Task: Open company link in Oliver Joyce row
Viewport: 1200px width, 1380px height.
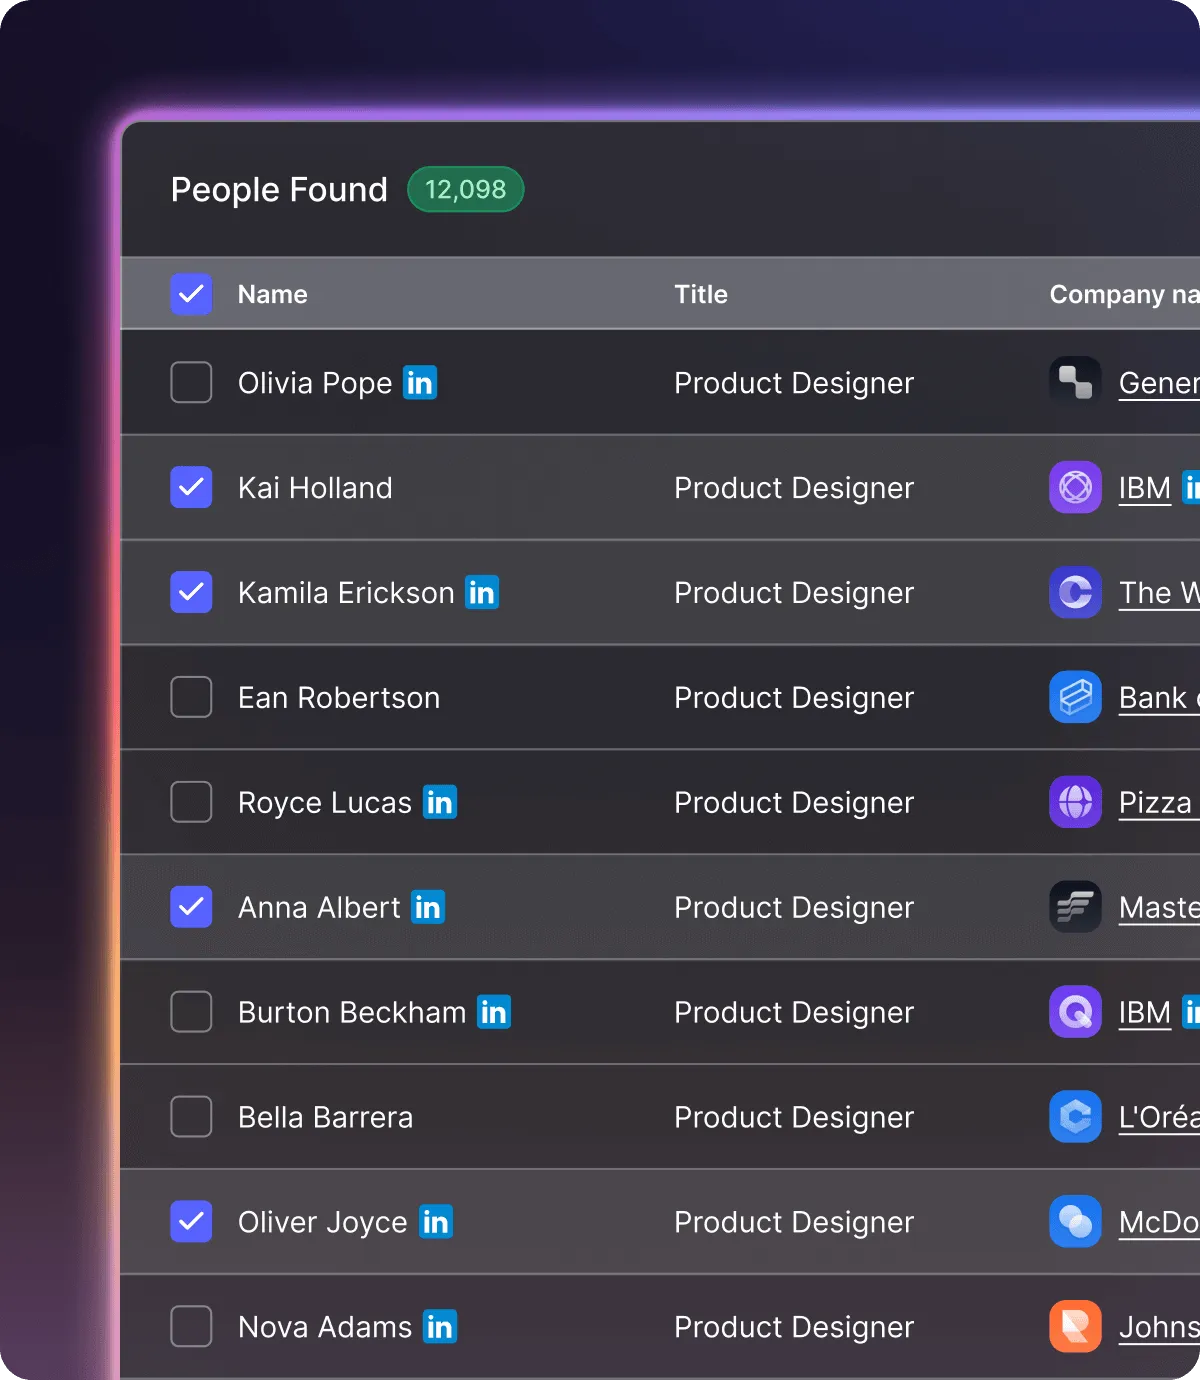Action: (1159, 1223)
